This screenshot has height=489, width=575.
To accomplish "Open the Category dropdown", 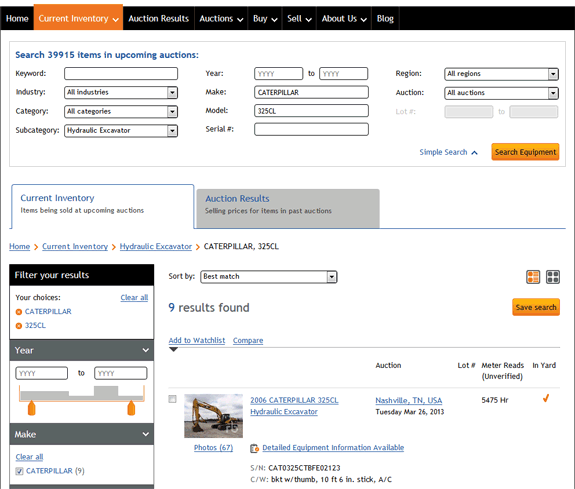I will [121, 112].
